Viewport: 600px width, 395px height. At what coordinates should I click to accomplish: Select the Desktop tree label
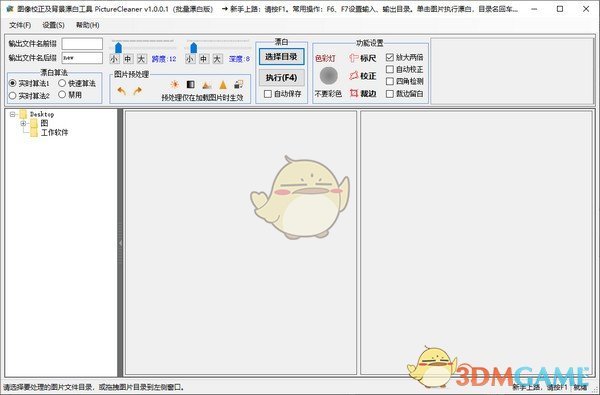pos(42,114)
